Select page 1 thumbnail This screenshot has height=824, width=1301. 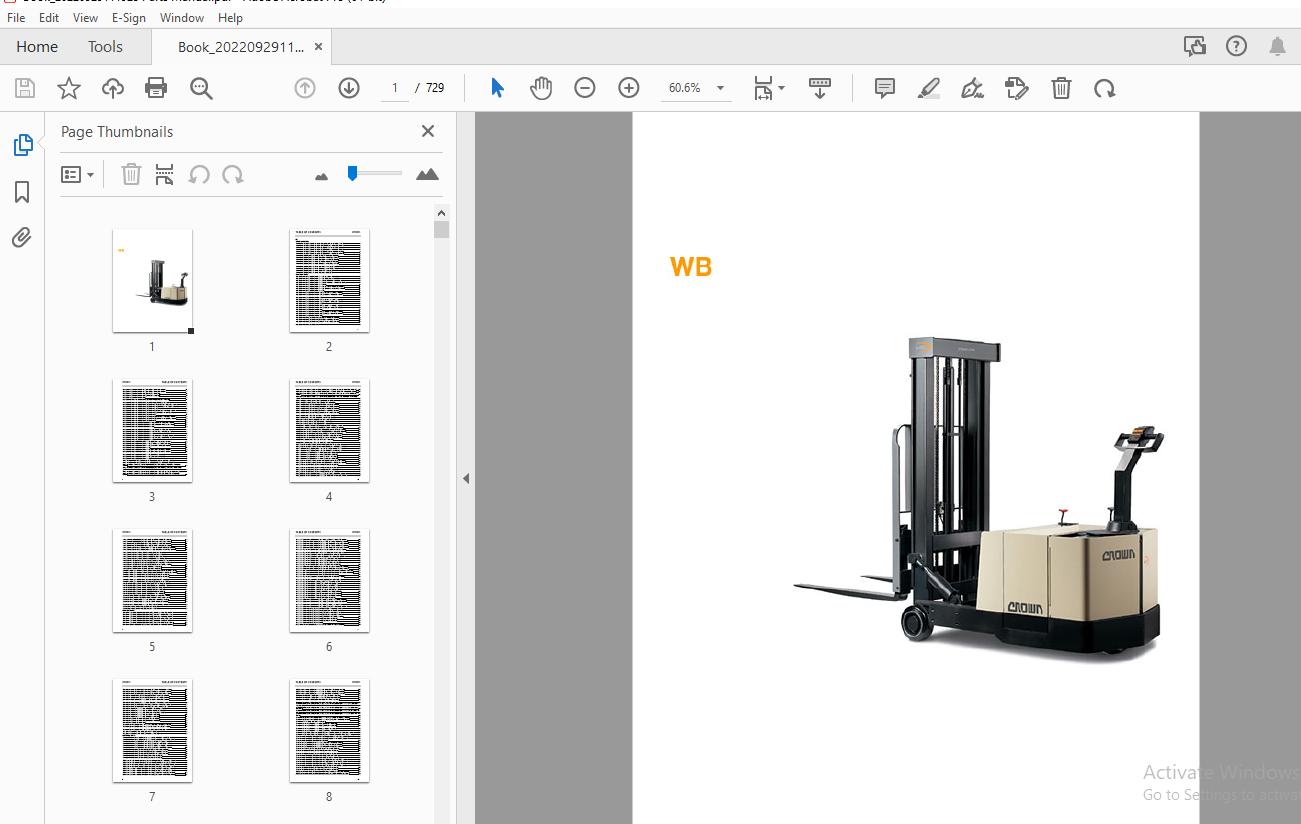click(153, 281)
